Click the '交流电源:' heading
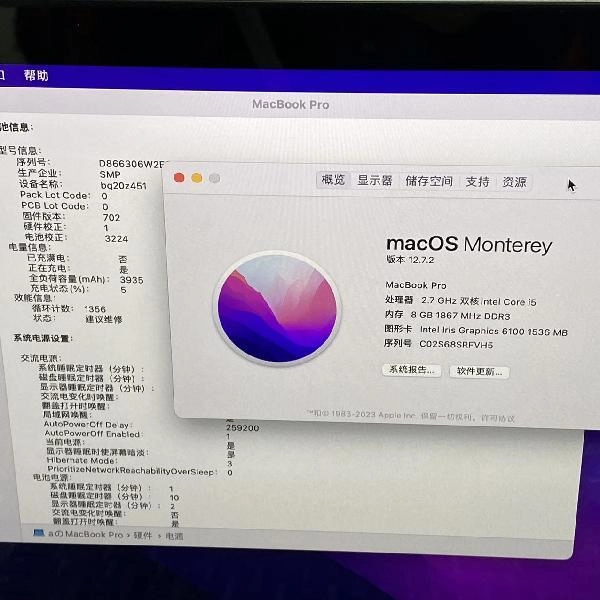The image size is (600, 600). coord(41,358)
